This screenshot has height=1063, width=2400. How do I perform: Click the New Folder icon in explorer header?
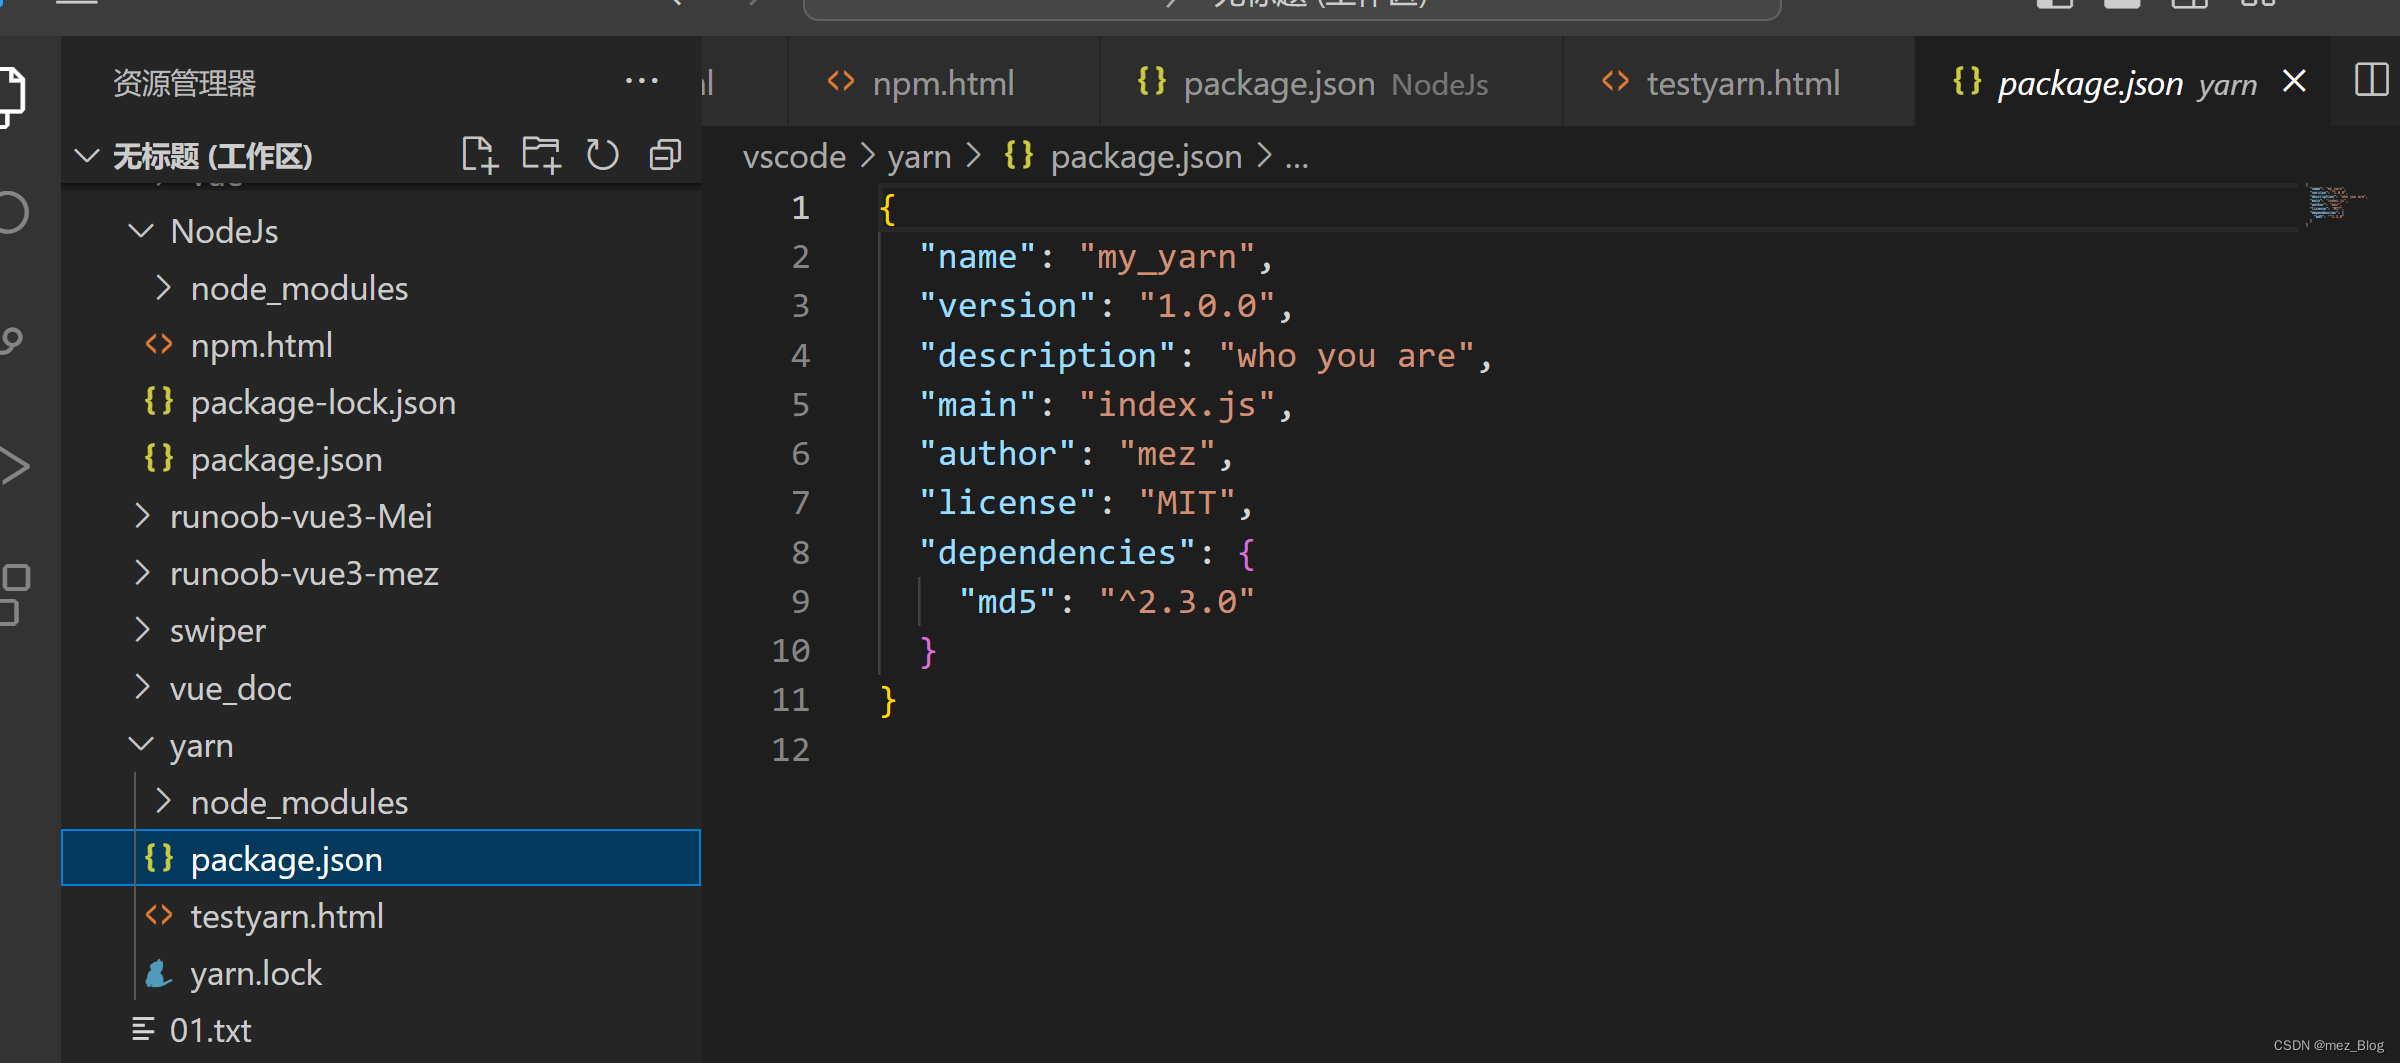click(541, 155)
